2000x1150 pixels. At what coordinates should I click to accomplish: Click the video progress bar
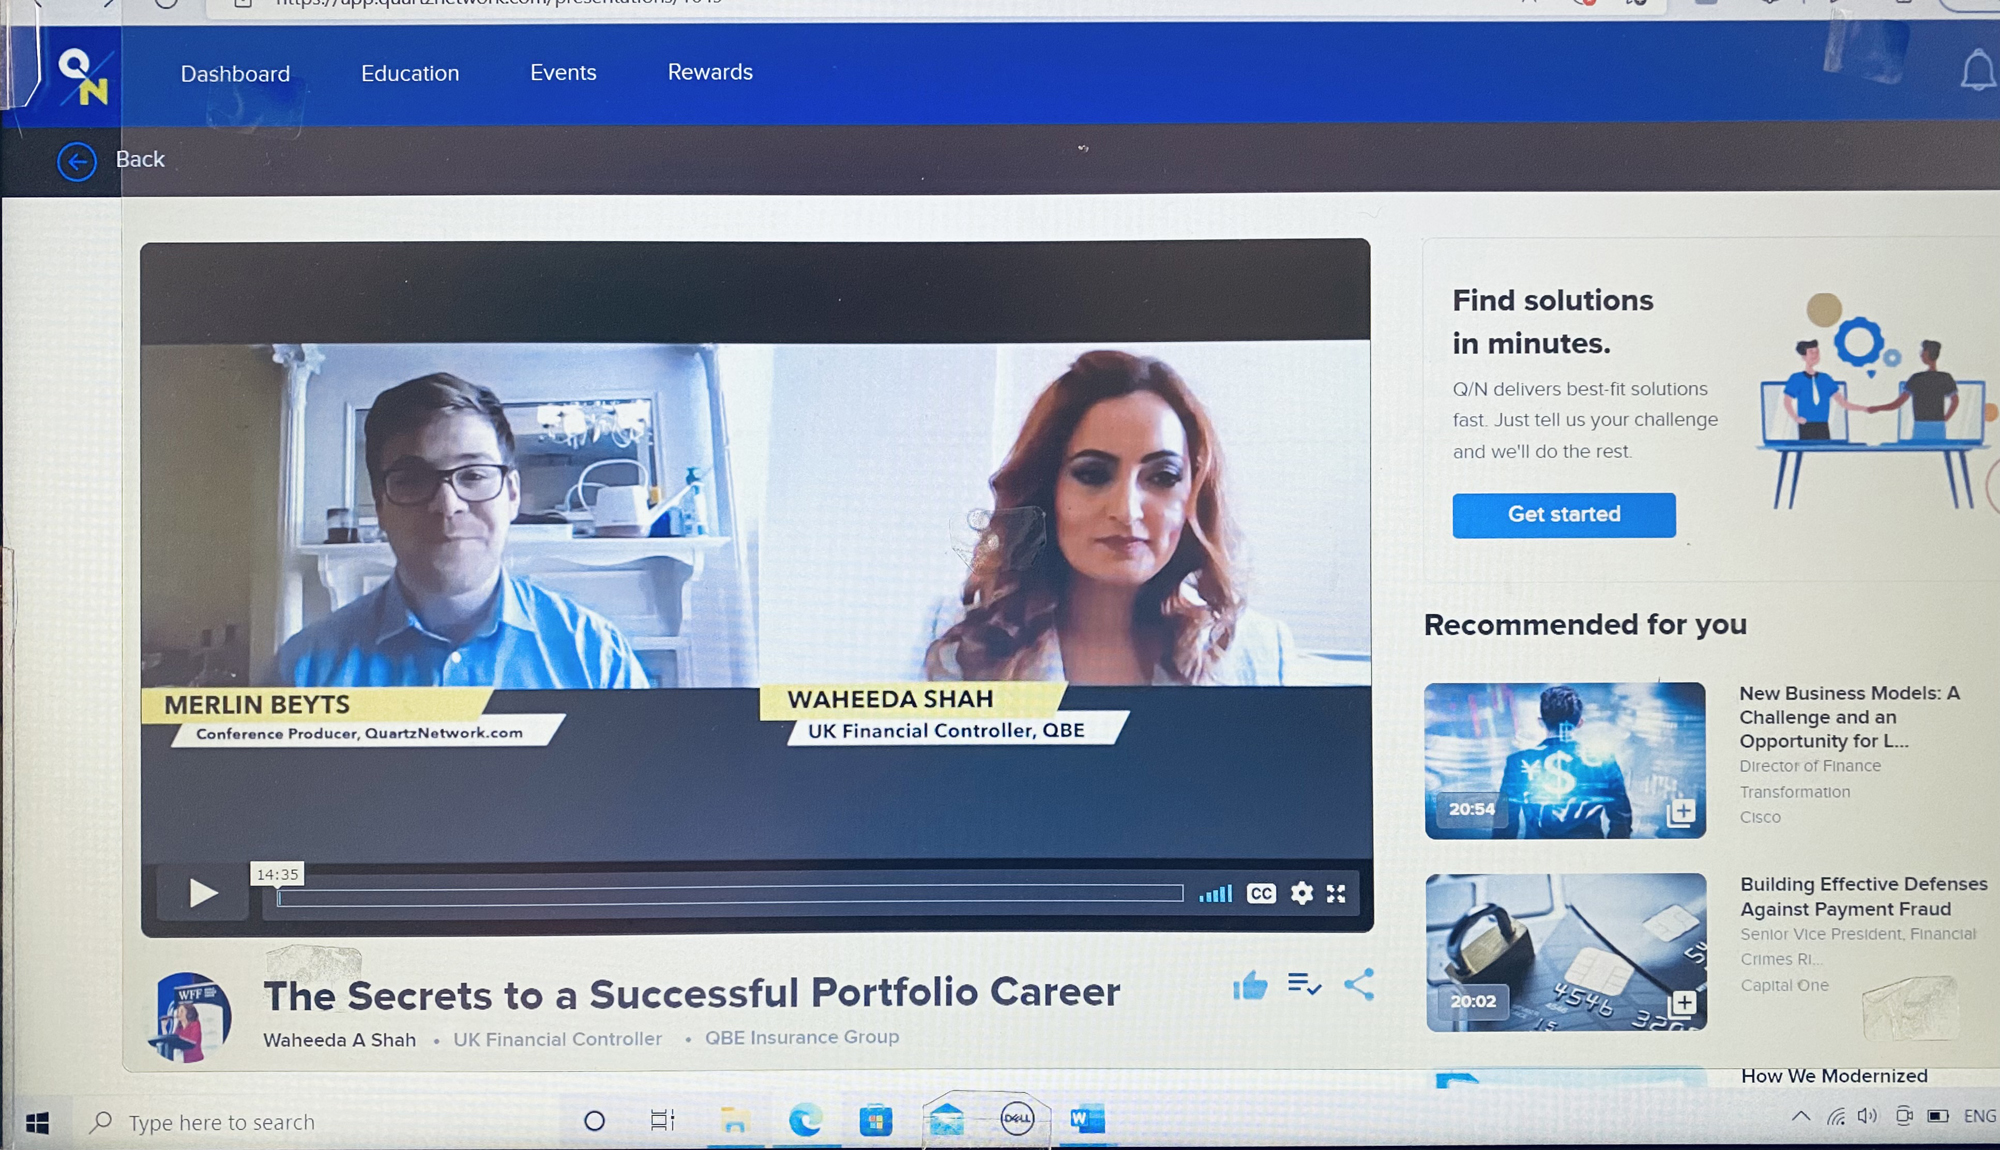pos(730,894)
